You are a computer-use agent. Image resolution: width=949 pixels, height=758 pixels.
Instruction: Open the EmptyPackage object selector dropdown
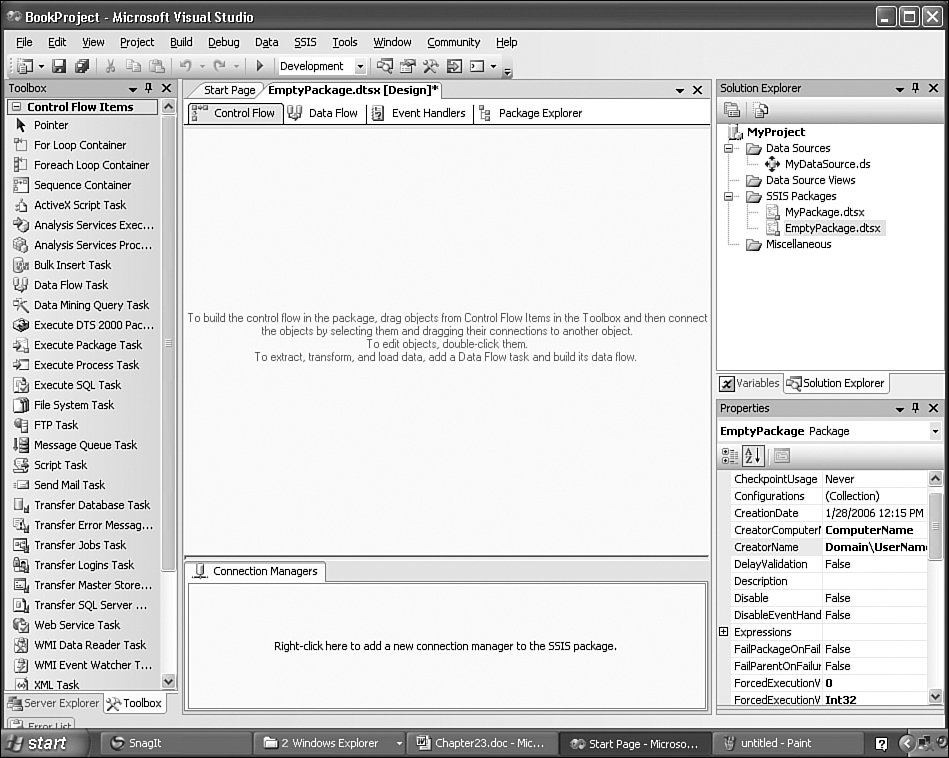pos(935,431)
